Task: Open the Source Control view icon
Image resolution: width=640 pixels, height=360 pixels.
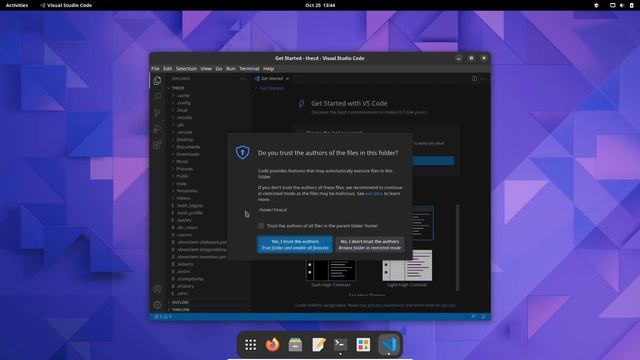Action: coord(157,113)
